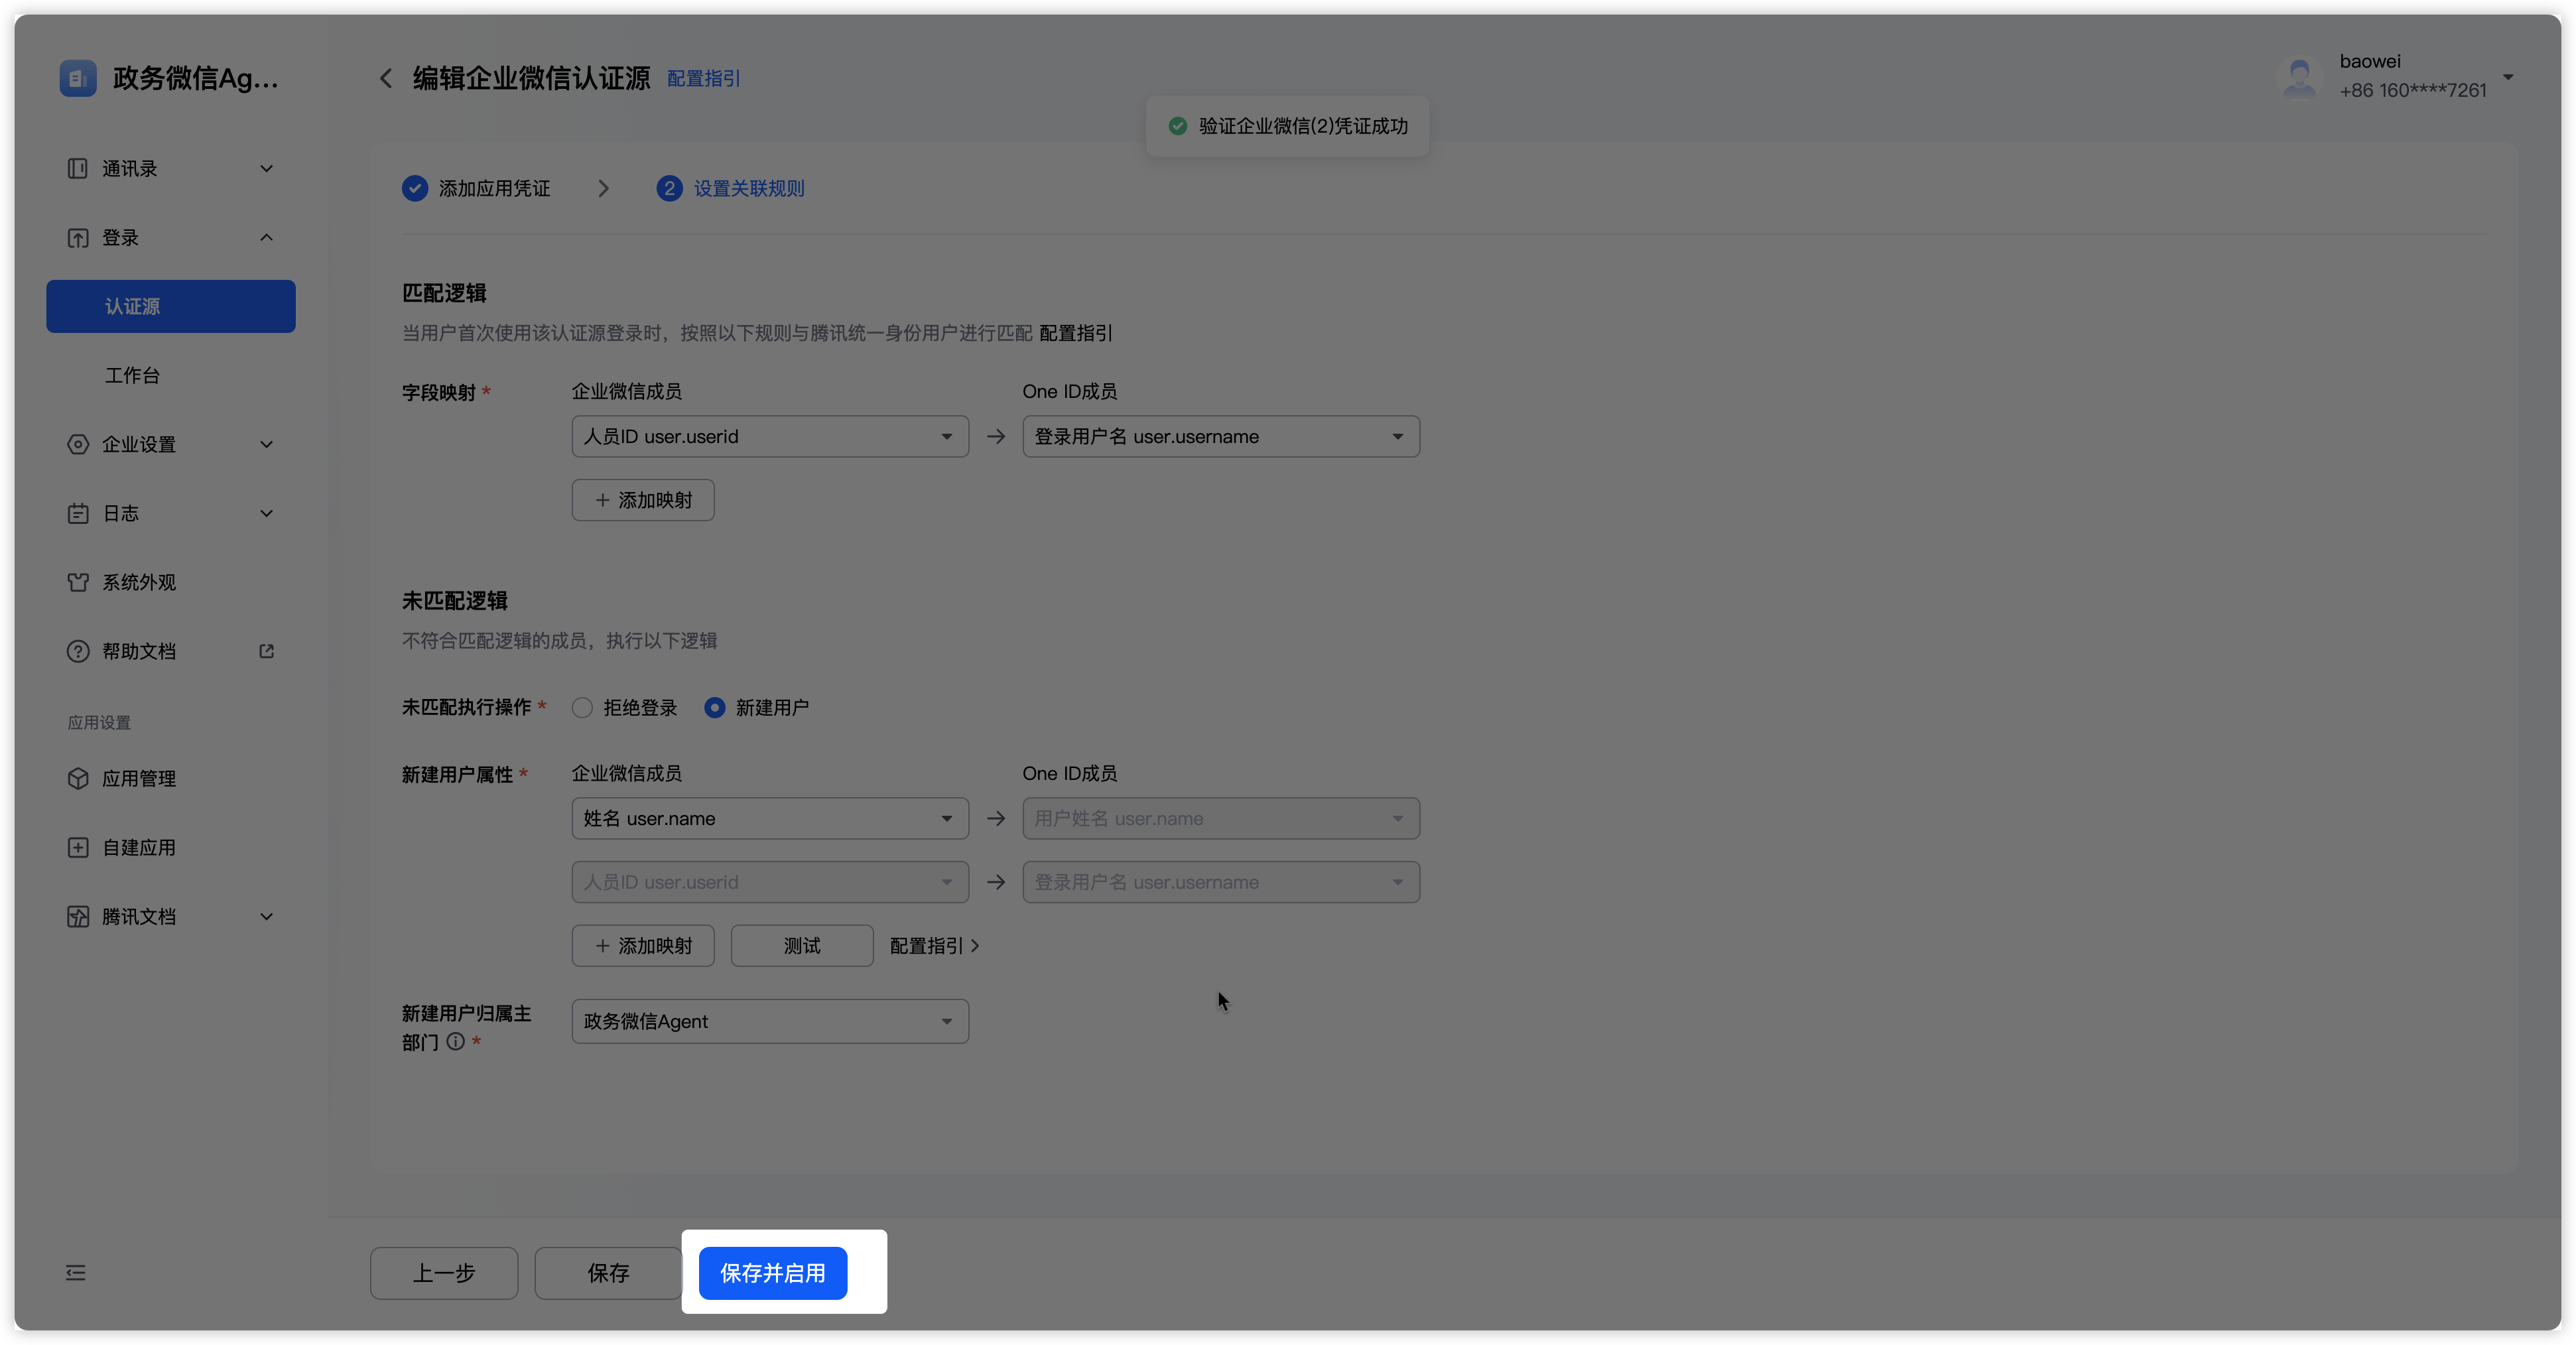Click the 保存并启用 button
Viewport: 2576px width, 1345px height.
pos(772,1272)
